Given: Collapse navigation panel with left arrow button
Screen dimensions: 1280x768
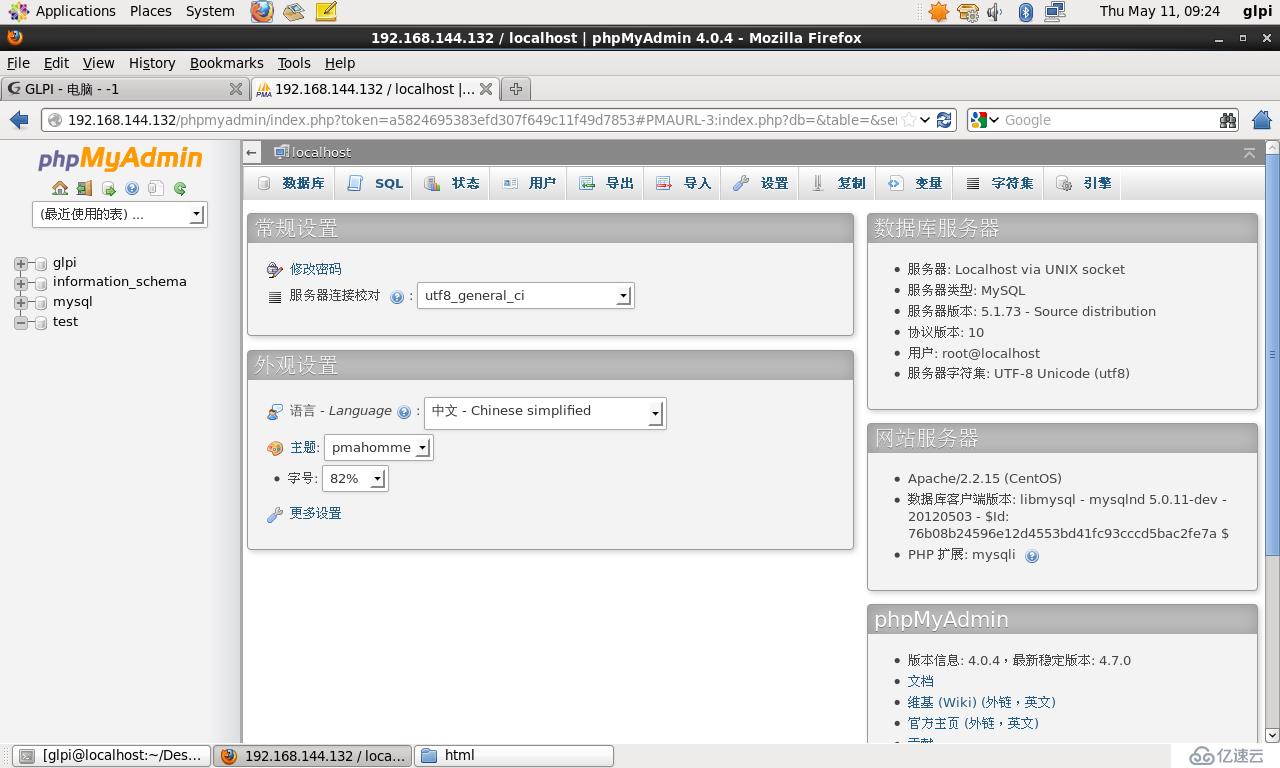Looking at the screenshot, I should 252,152.
